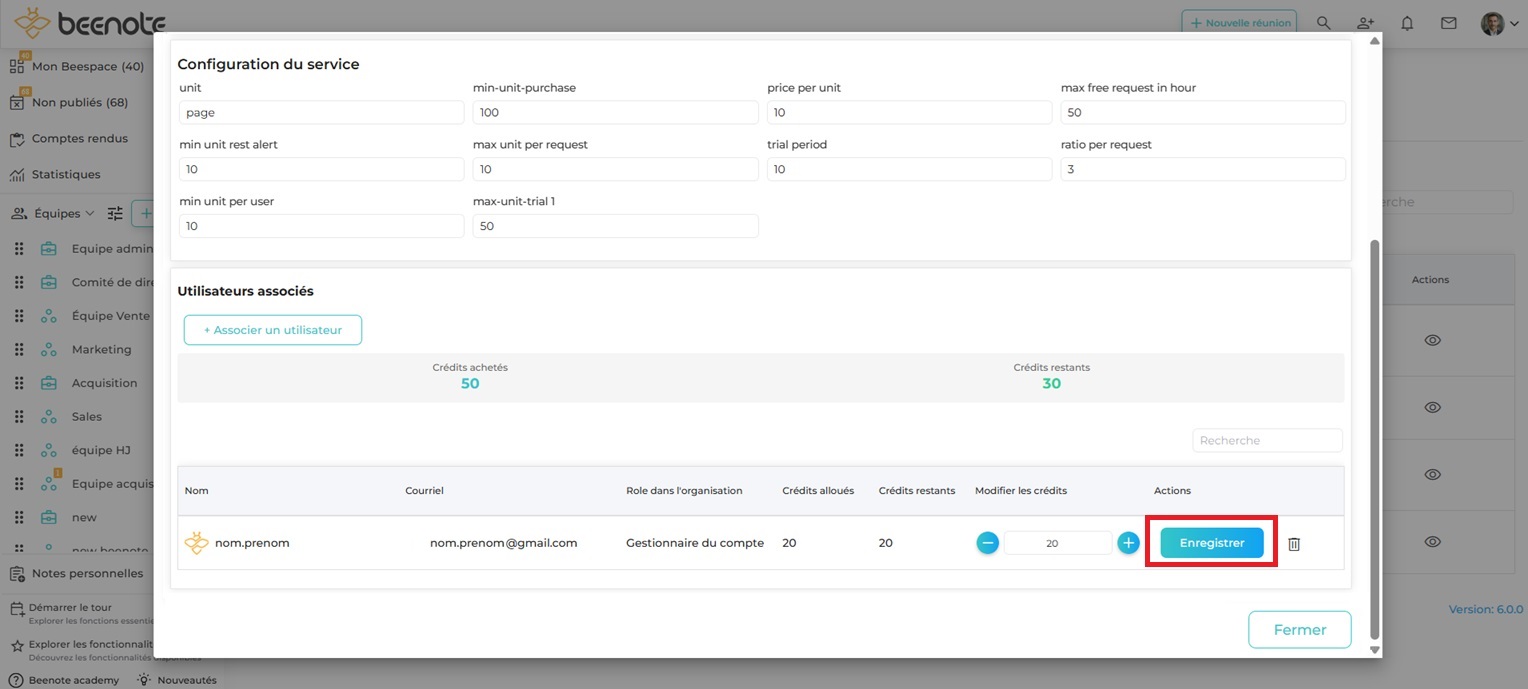The width and height of the screenshot is (1528, 689).
Task: Click the Enregistrer button
Action: click(x=1211, y=543)
